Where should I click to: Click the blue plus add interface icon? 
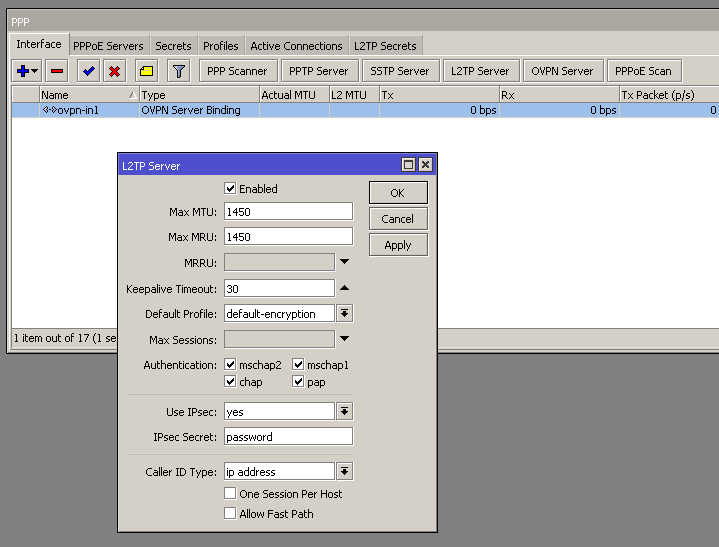click(23, 71)
